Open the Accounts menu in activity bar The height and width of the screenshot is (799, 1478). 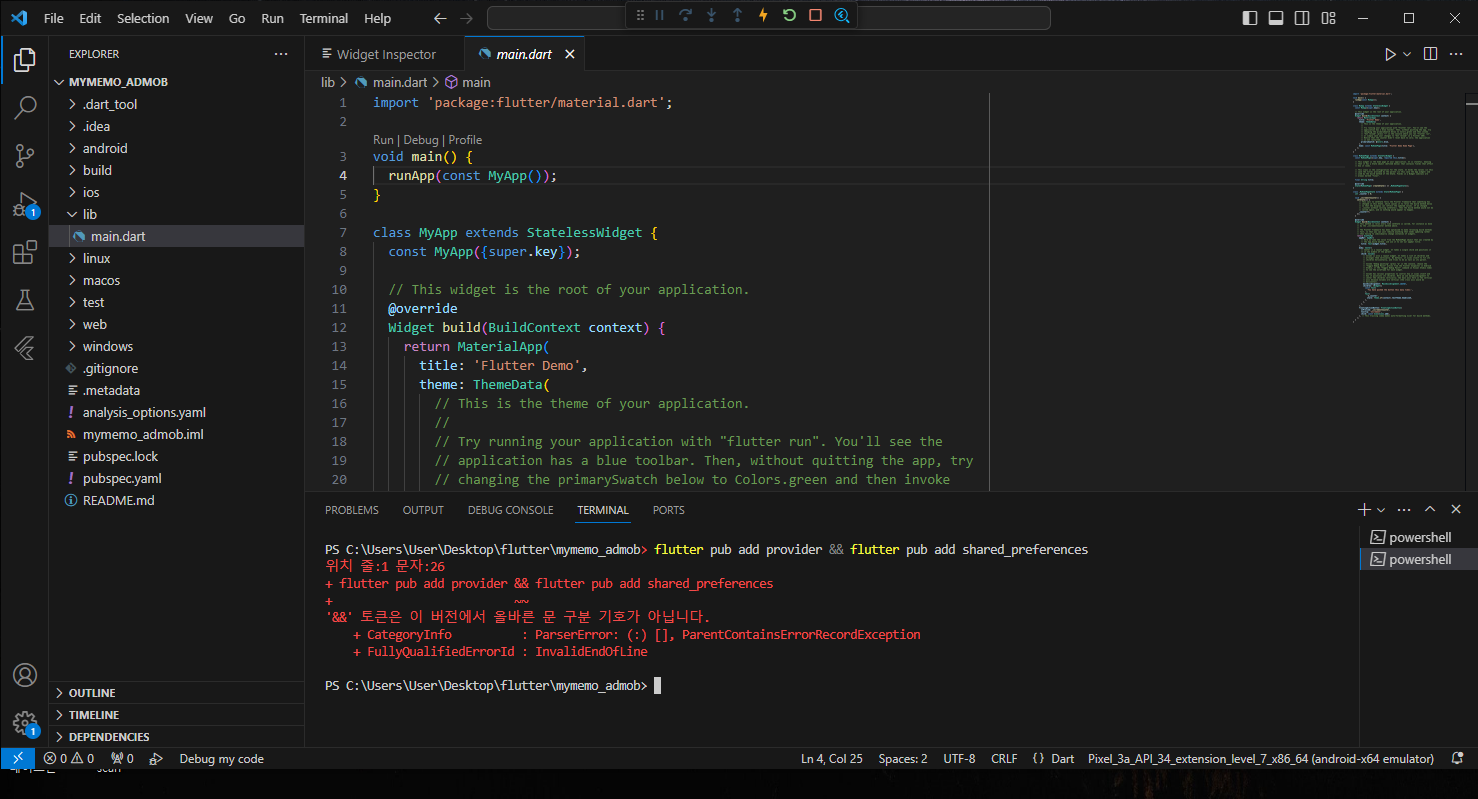25,675
